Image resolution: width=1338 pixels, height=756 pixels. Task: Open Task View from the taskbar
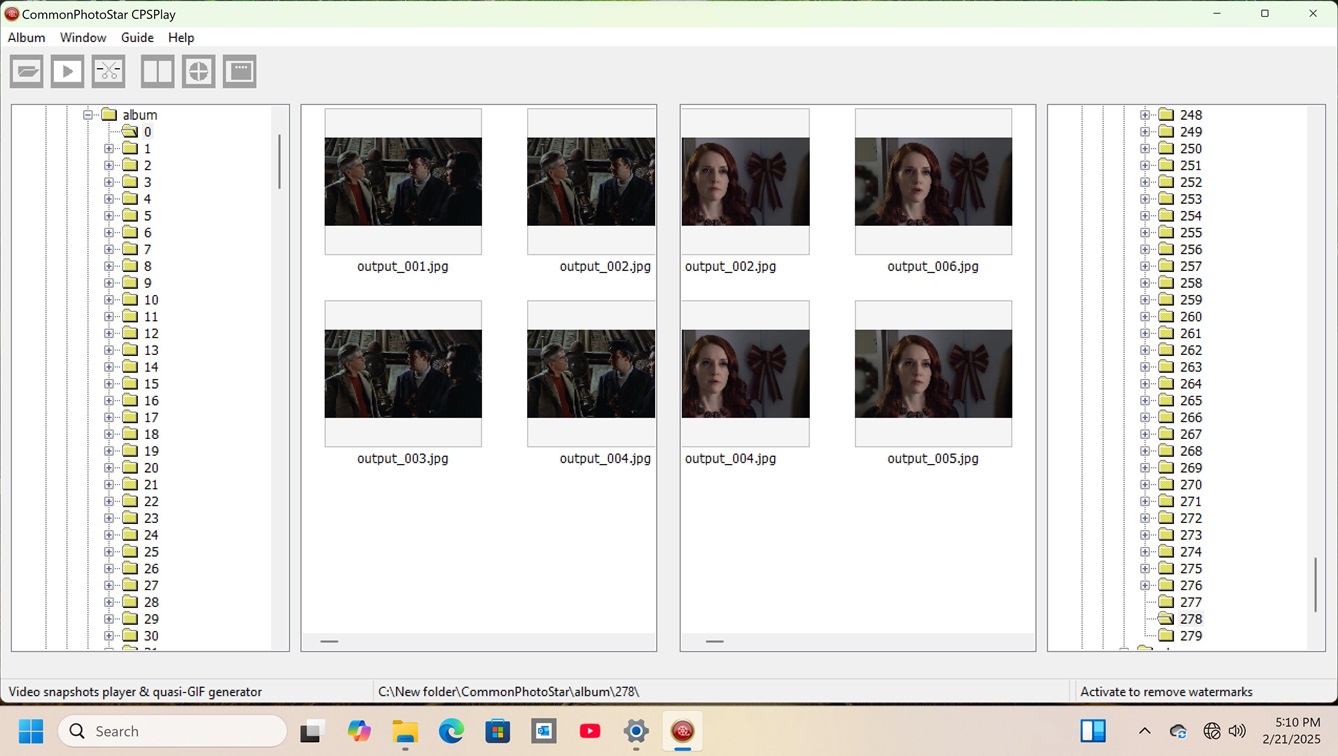(x=312, y=731)
